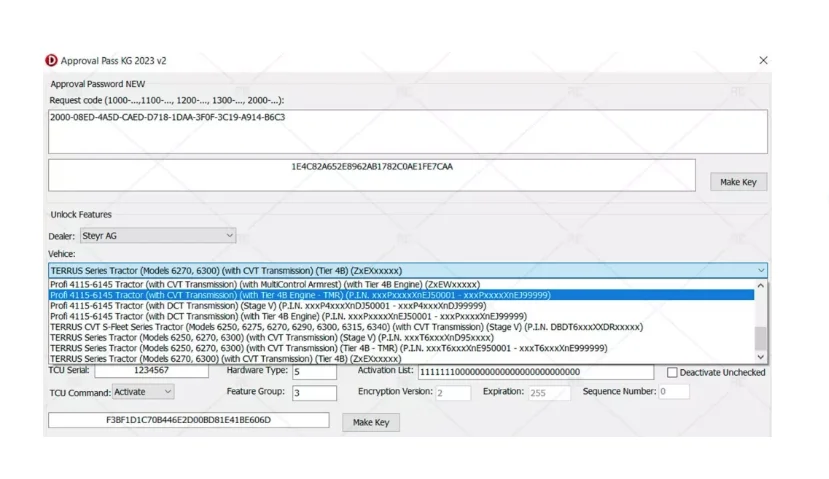The height and width of the screenshot is (479, 829).
Task: Select Profi 4115-6145 with MultiControl Armrest entry
Action: tap(401, 284)
